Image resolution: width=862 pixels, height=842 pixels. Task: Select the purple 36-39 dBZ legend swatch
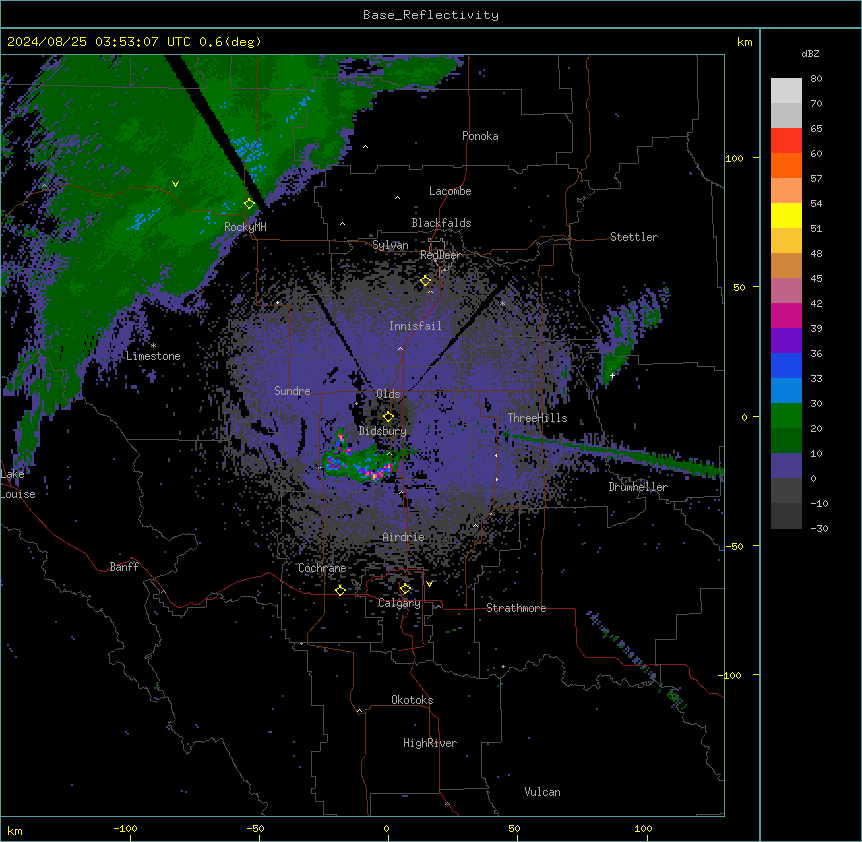(786, 341)
